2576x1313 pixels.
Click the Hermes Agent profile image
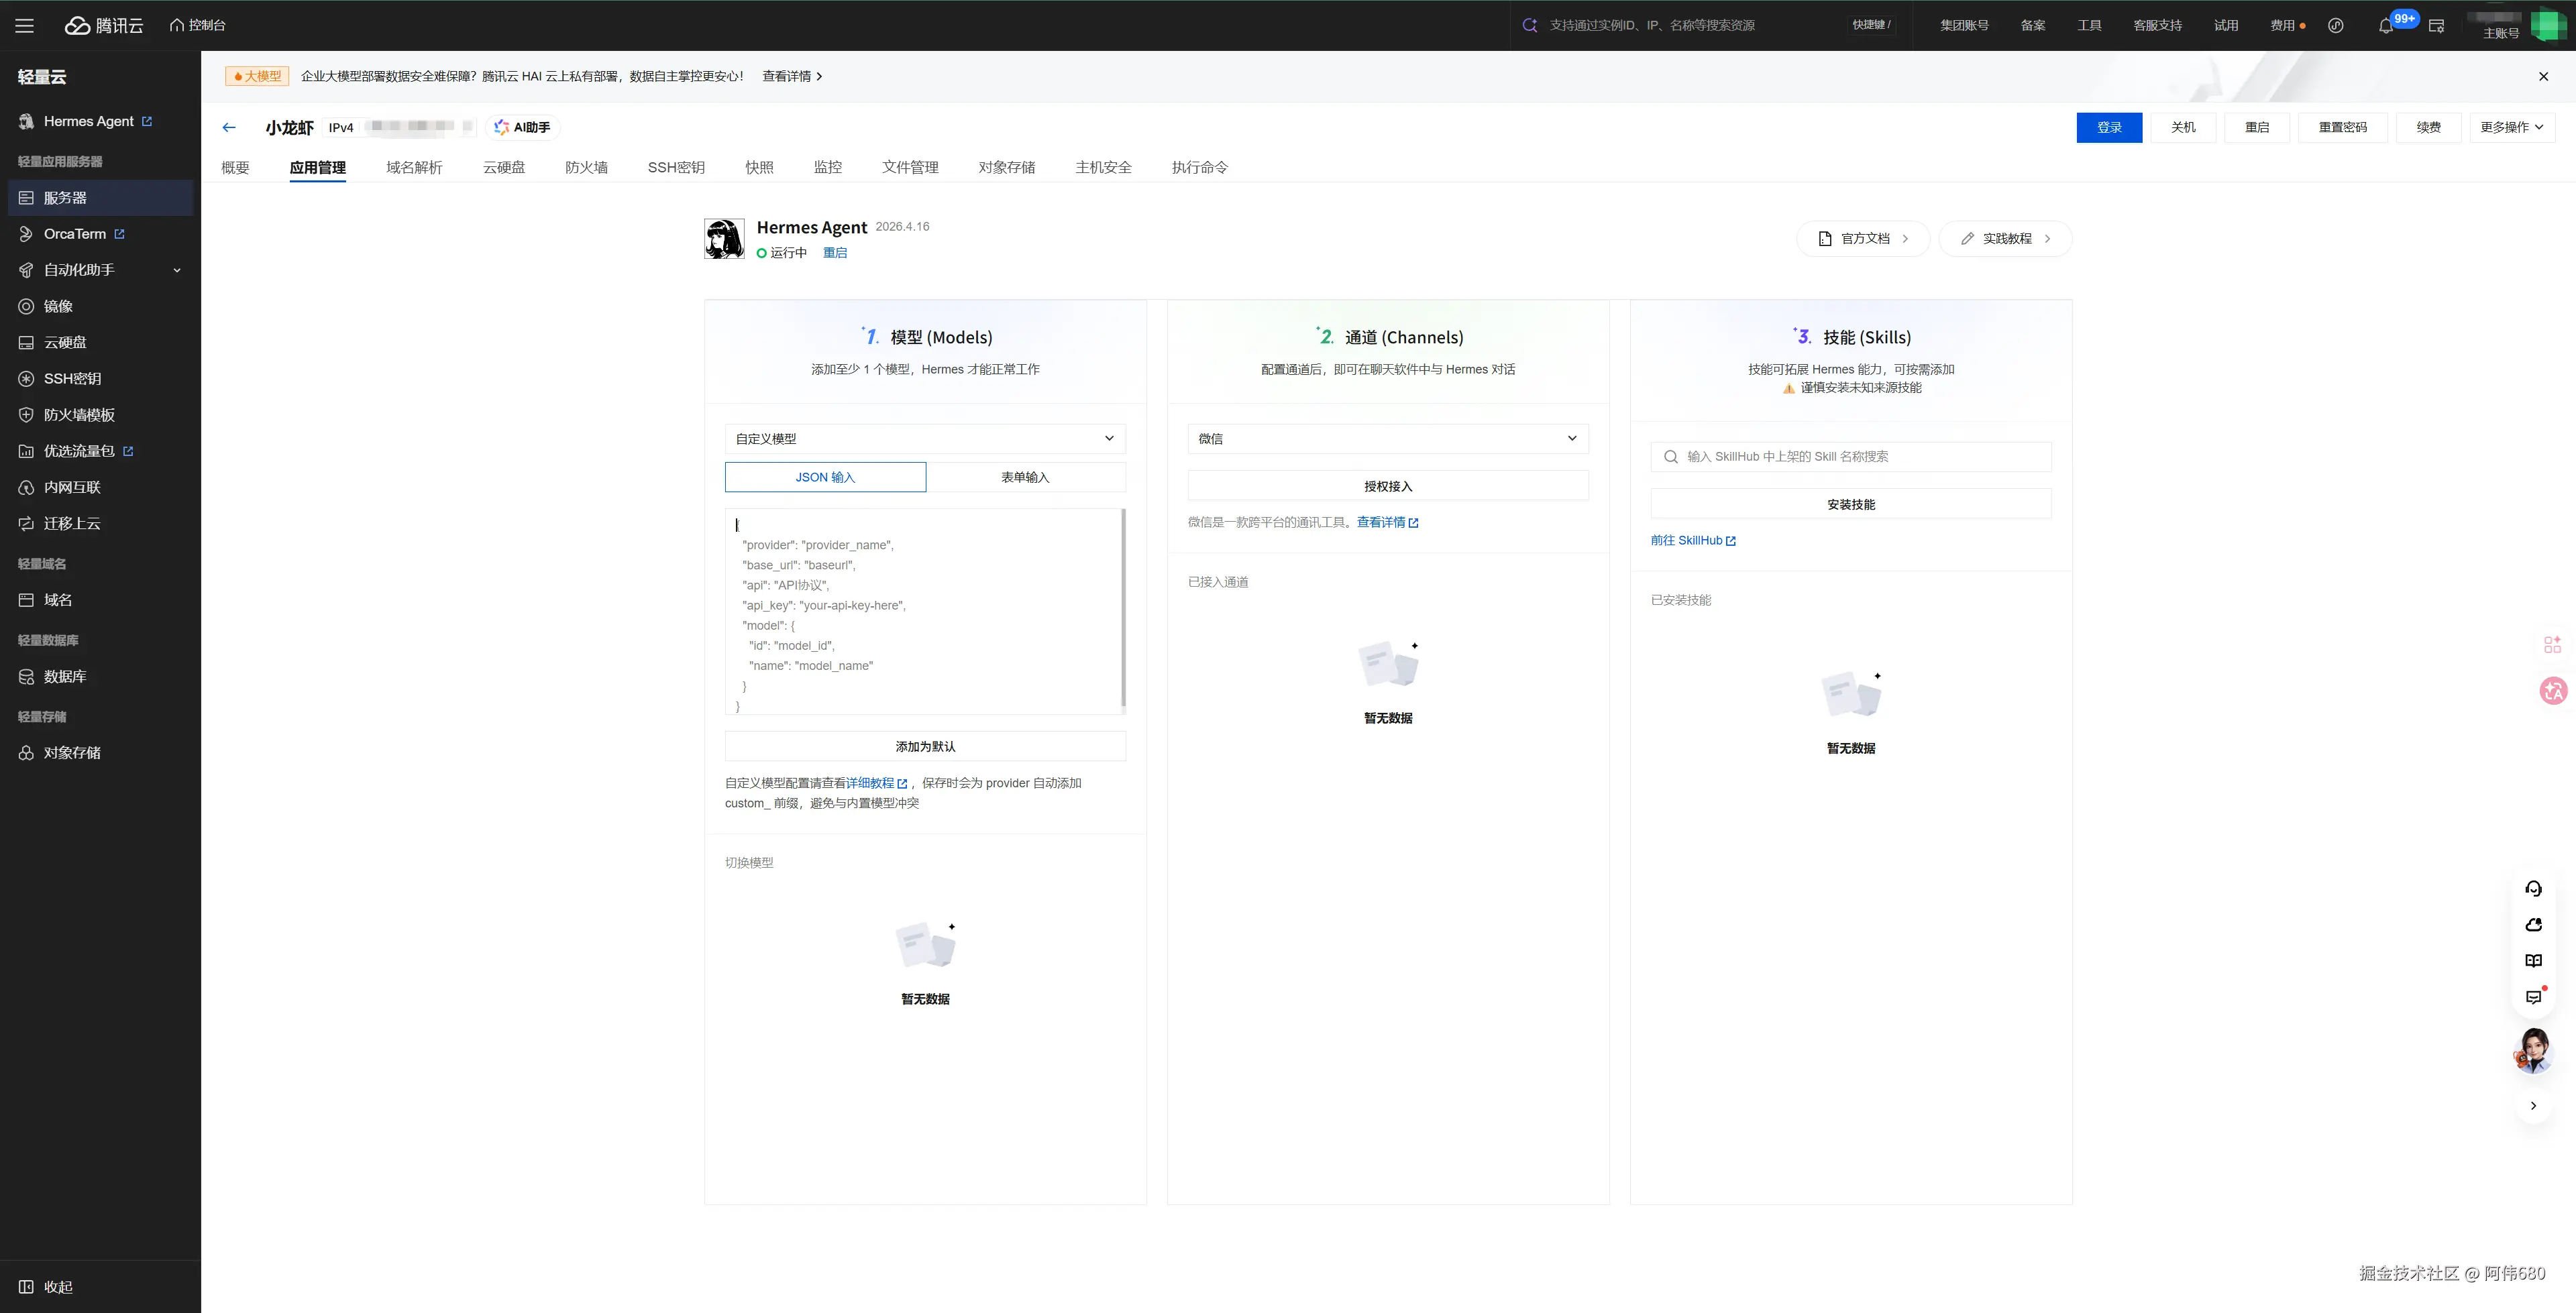(x=724, y=239)
